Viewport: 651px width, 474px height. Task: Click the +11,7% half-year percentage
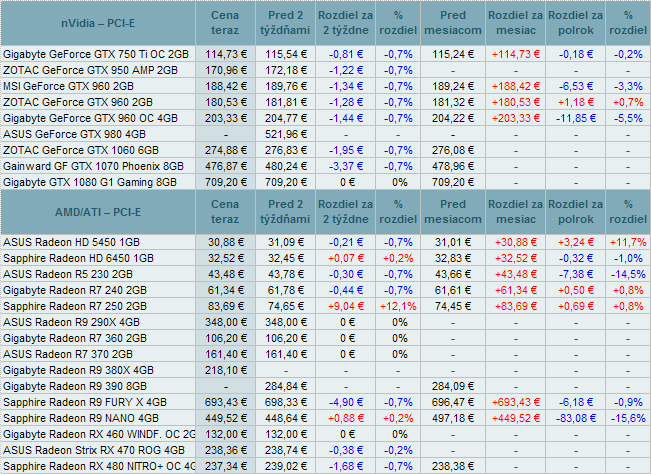coord(628,242)
